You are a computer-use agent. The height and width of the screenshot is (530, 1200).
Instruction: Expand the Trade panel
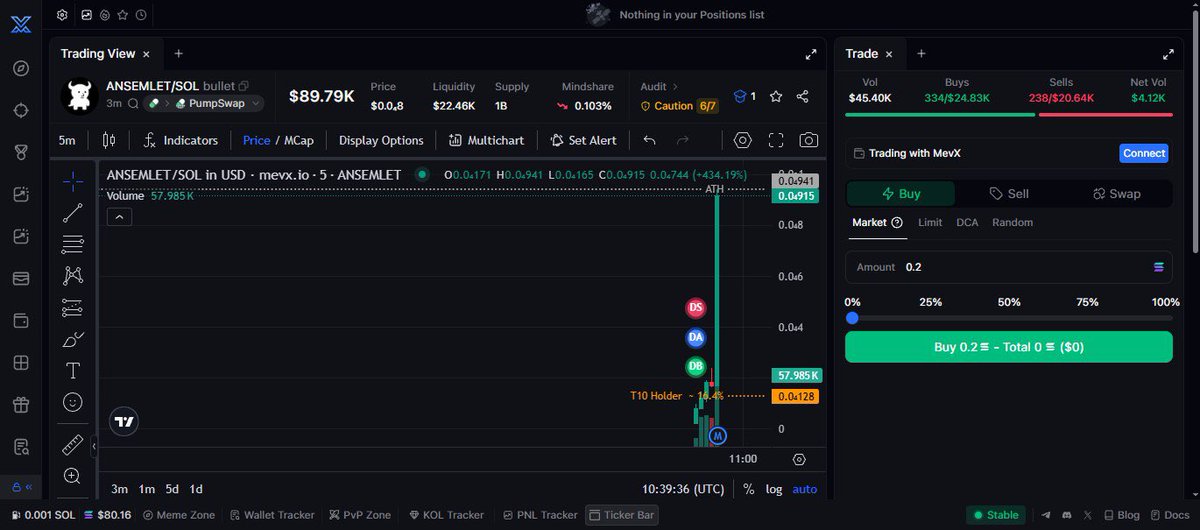click(x=1168, y=54)
